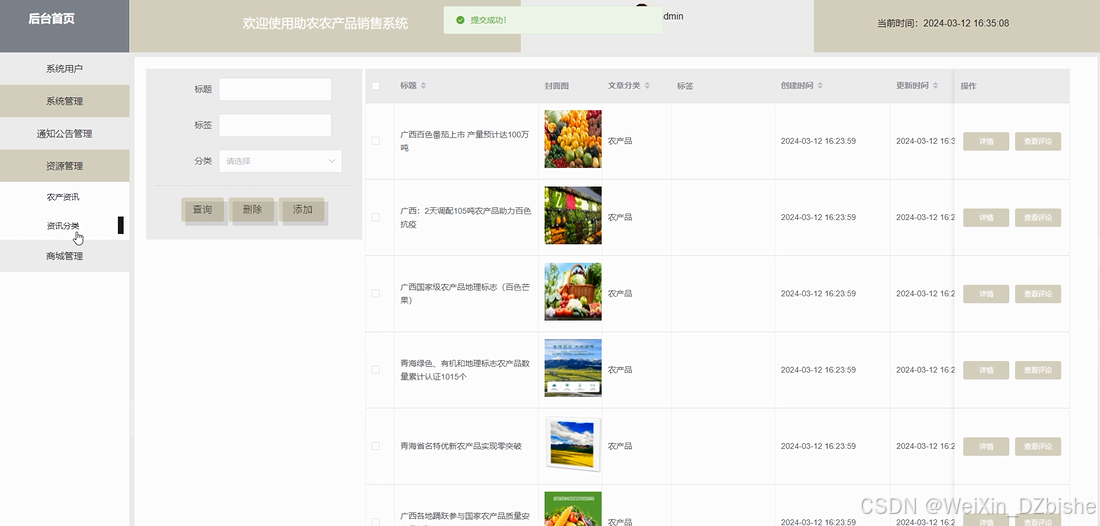Click the 标签 search input field
This screenshot has width=1100, height=526.
pyautogui.click(x=275, y=125)
